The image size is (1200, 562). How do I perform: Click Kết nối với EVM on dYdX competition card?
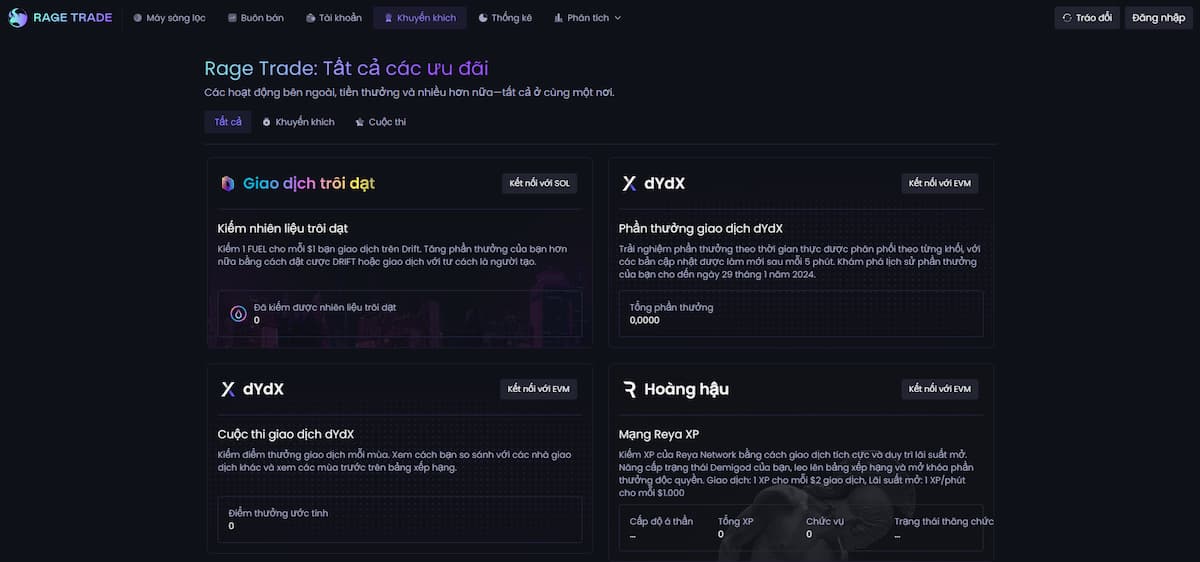[539, 389]
